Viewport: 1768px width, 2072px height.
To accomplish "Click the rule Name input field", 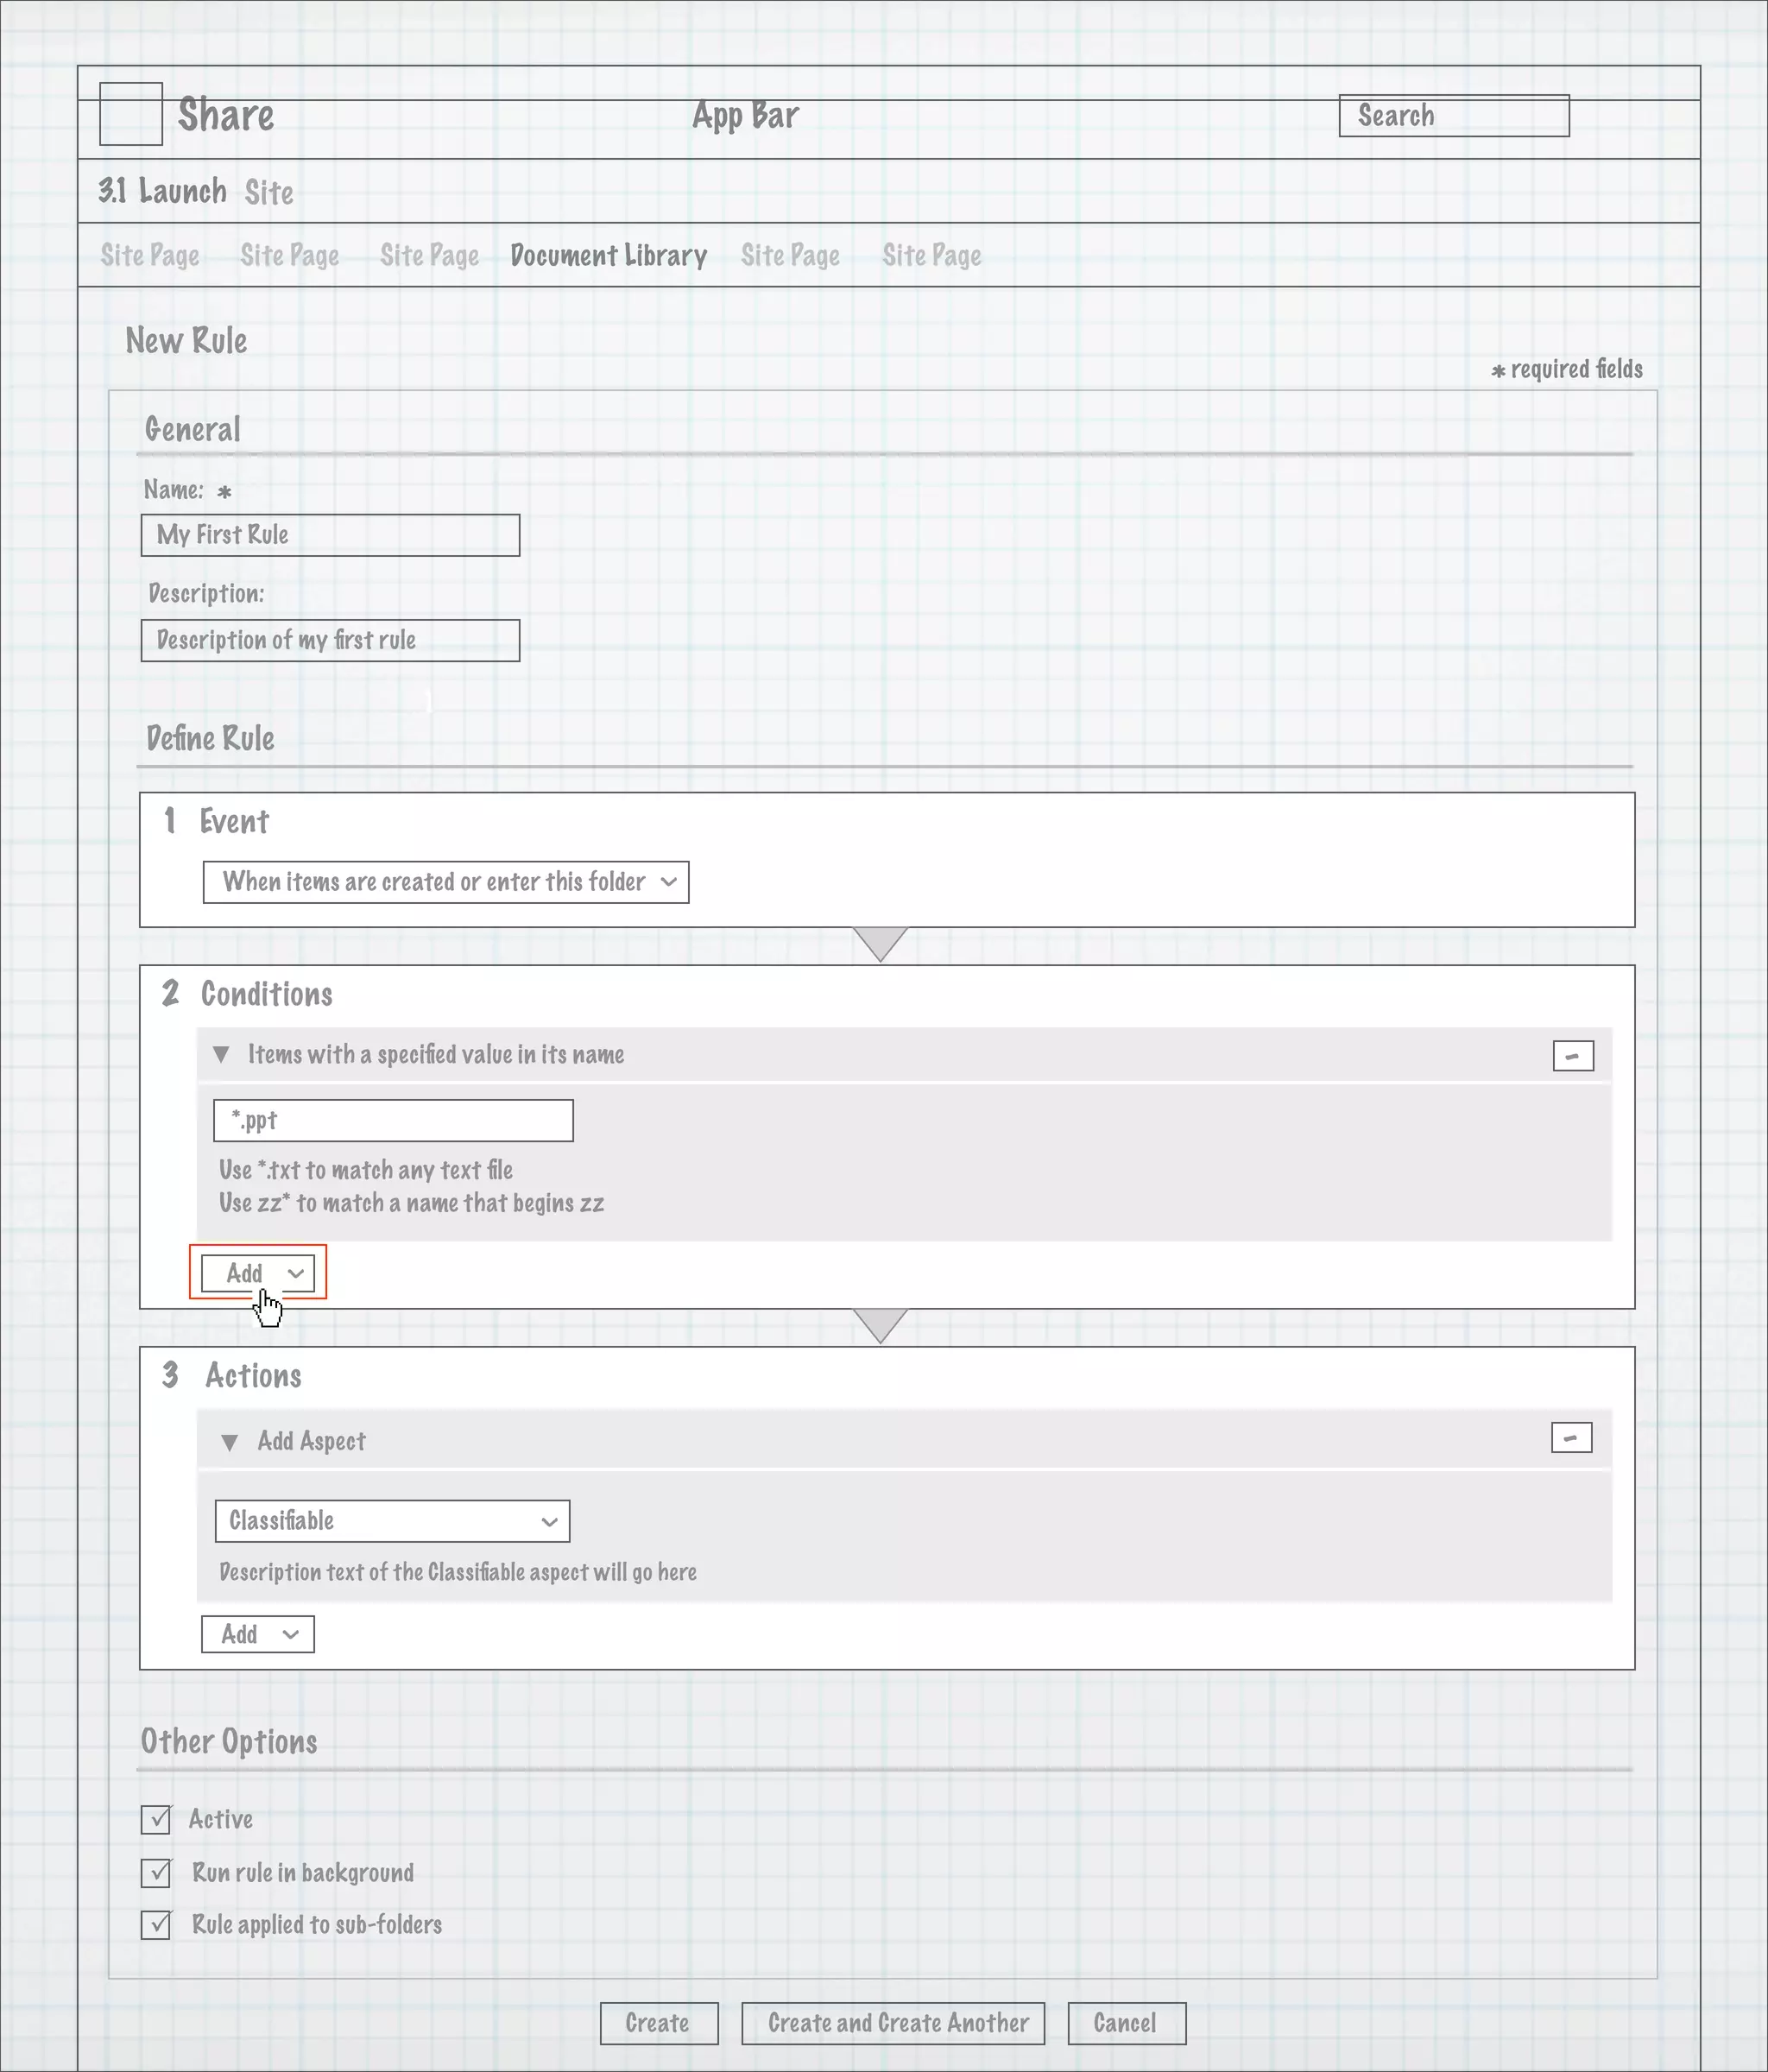I will 330,535.
